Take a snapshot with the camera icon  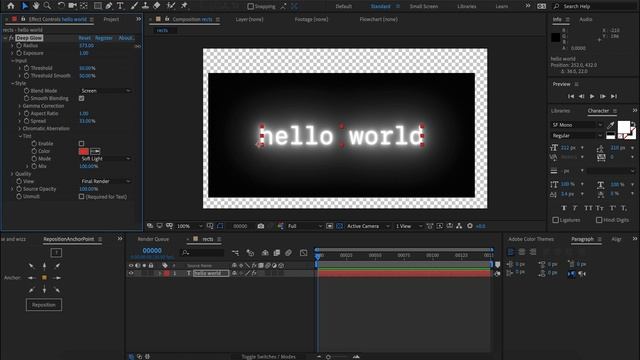pos(261,226)
